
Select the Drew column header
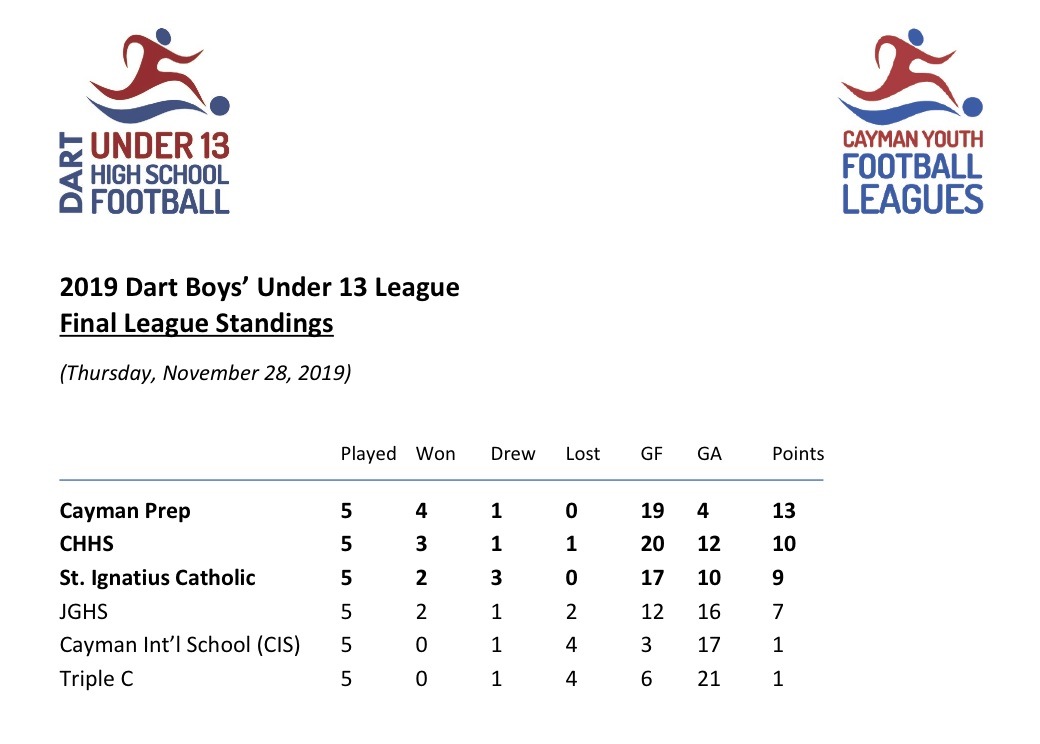[x=513, y=454]
